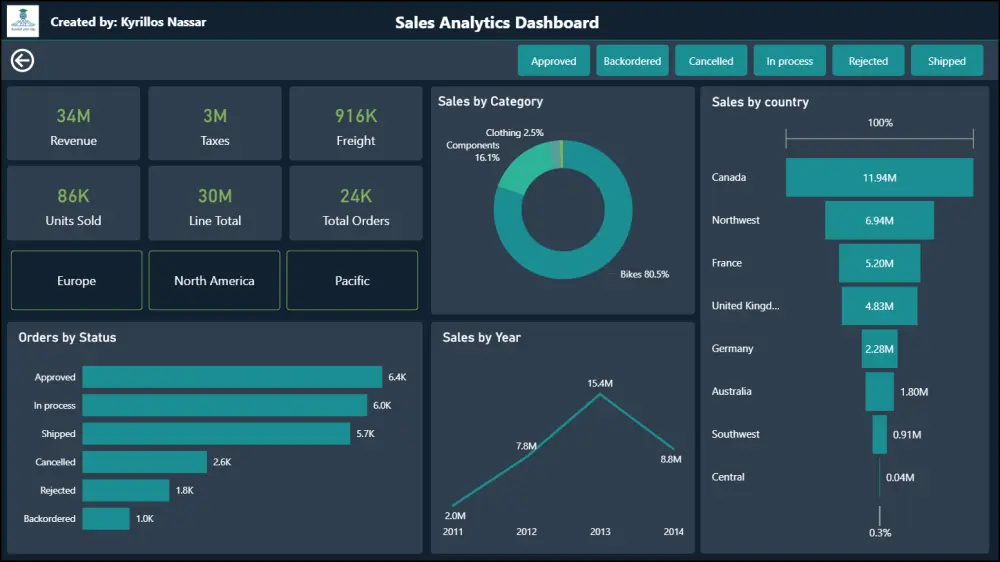Click the 2.0M data point for 2011

pos(453,505)
